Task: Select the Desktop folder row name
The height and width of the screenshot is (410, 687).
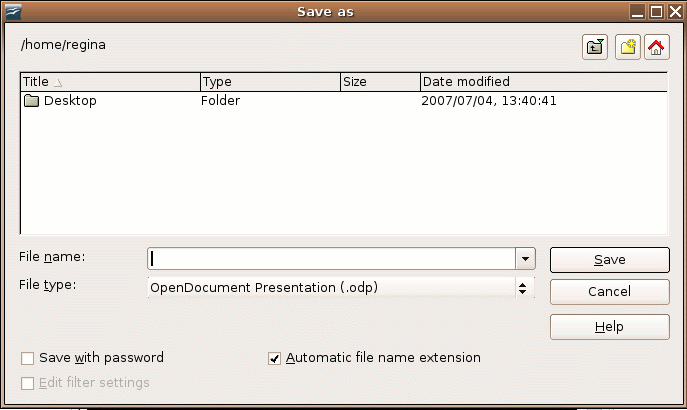Action: pyautogui.click(x=70, y=101)
